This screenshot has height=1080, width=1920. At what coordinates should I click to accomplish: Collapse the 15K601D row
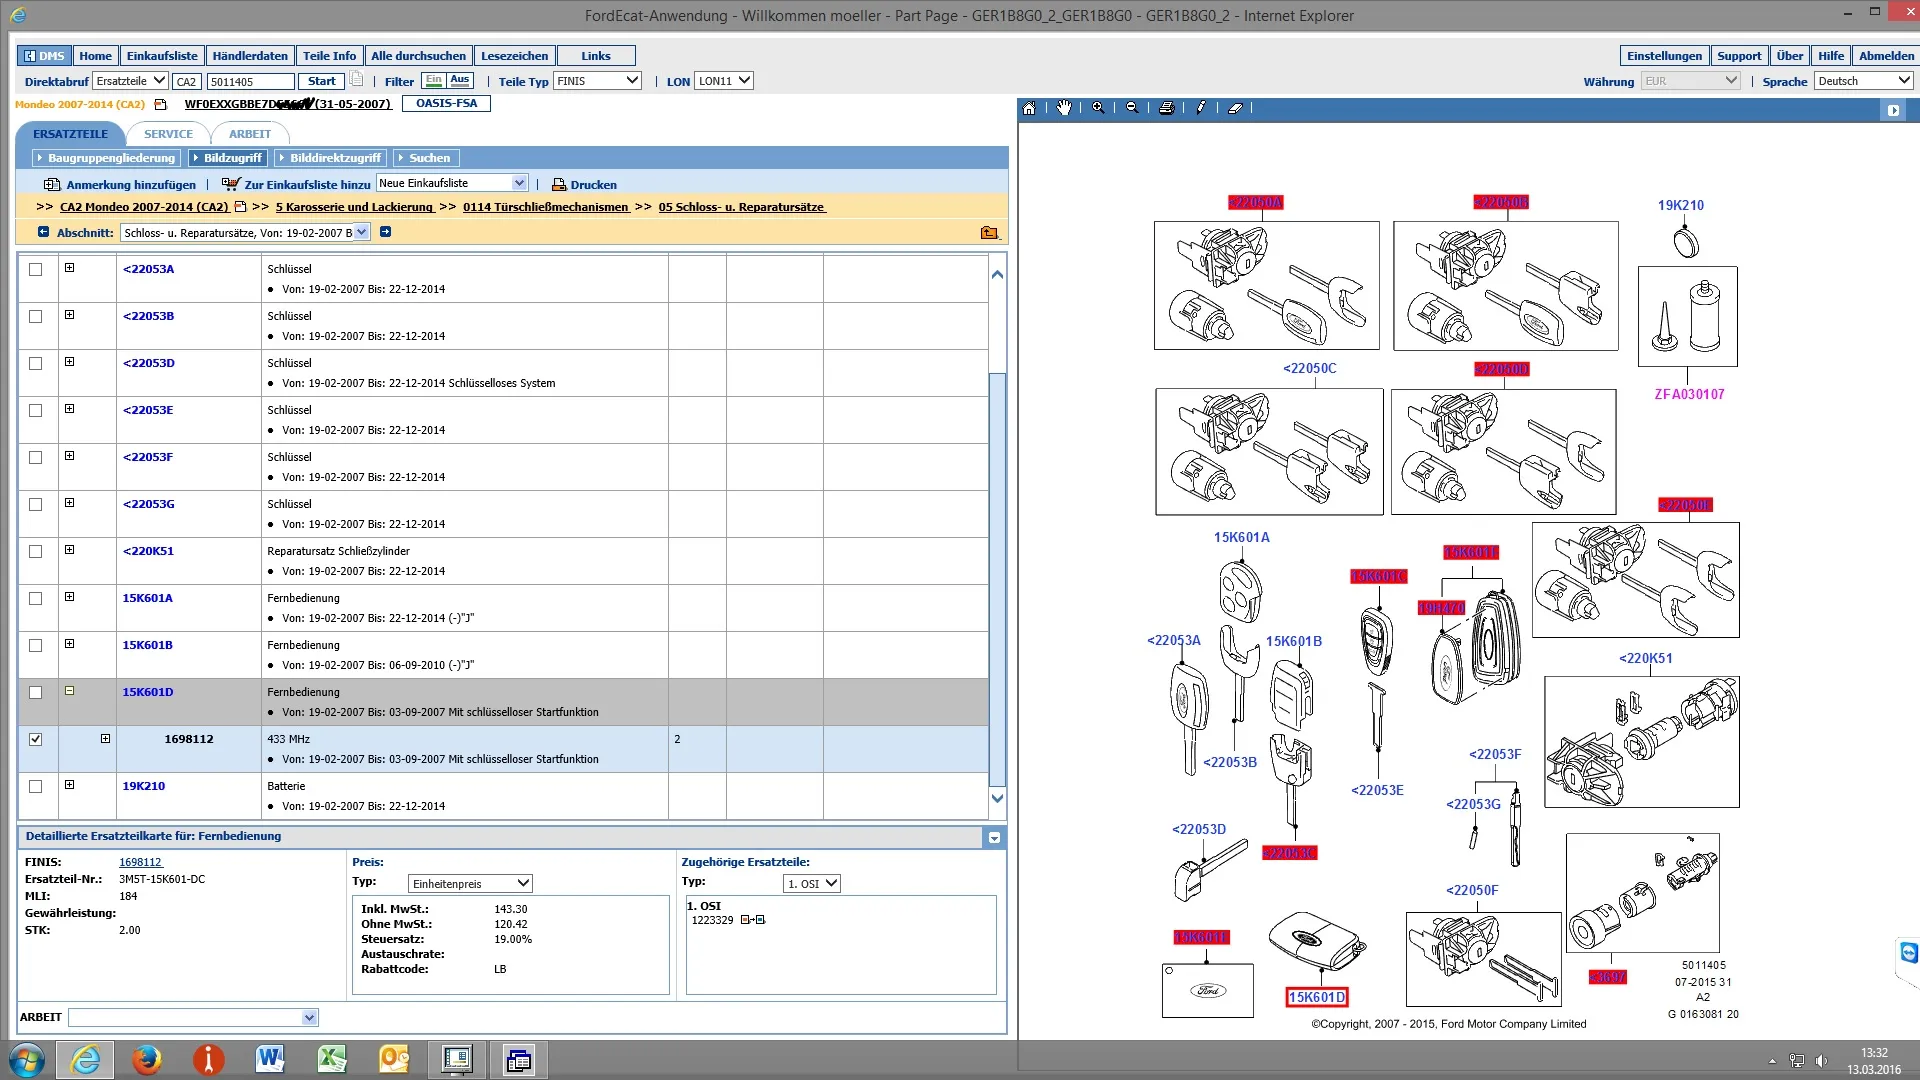[69, 691]
